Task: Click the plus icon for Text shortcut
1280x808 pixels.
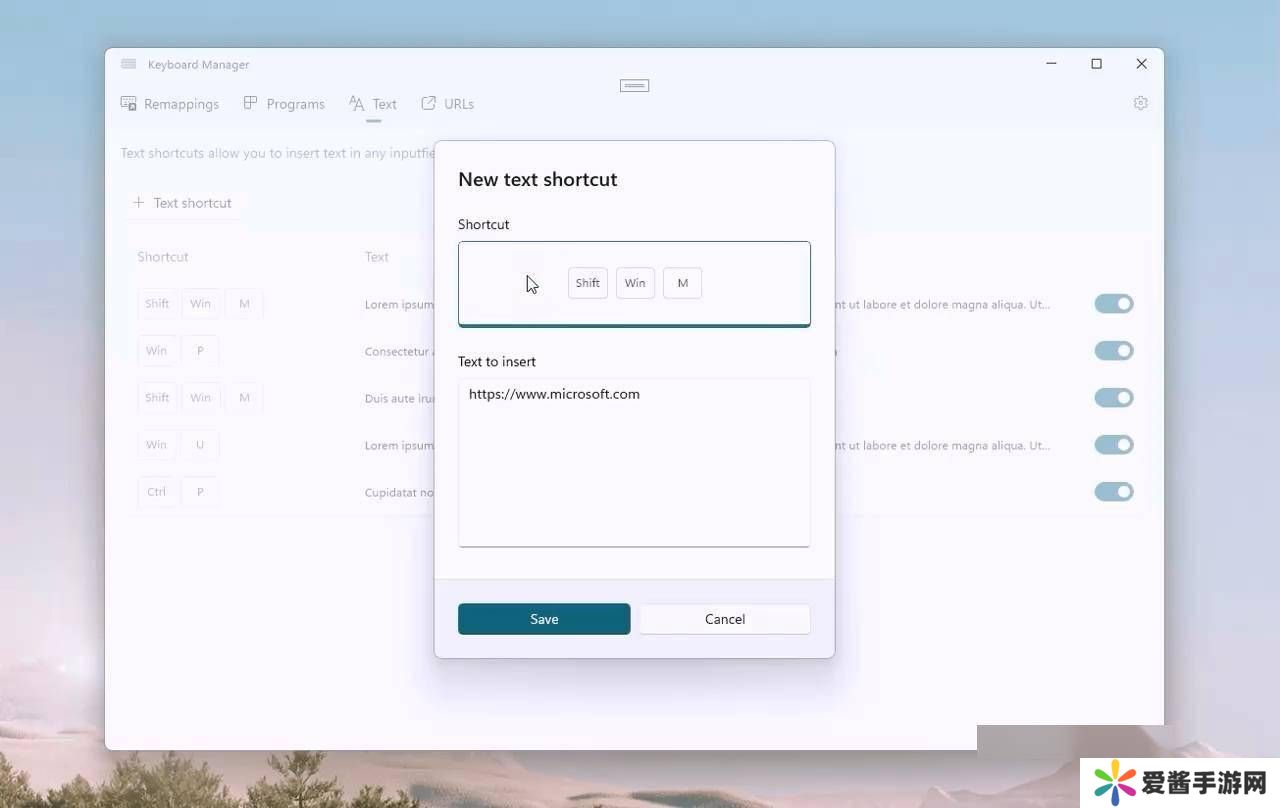Action: (139, 203)
